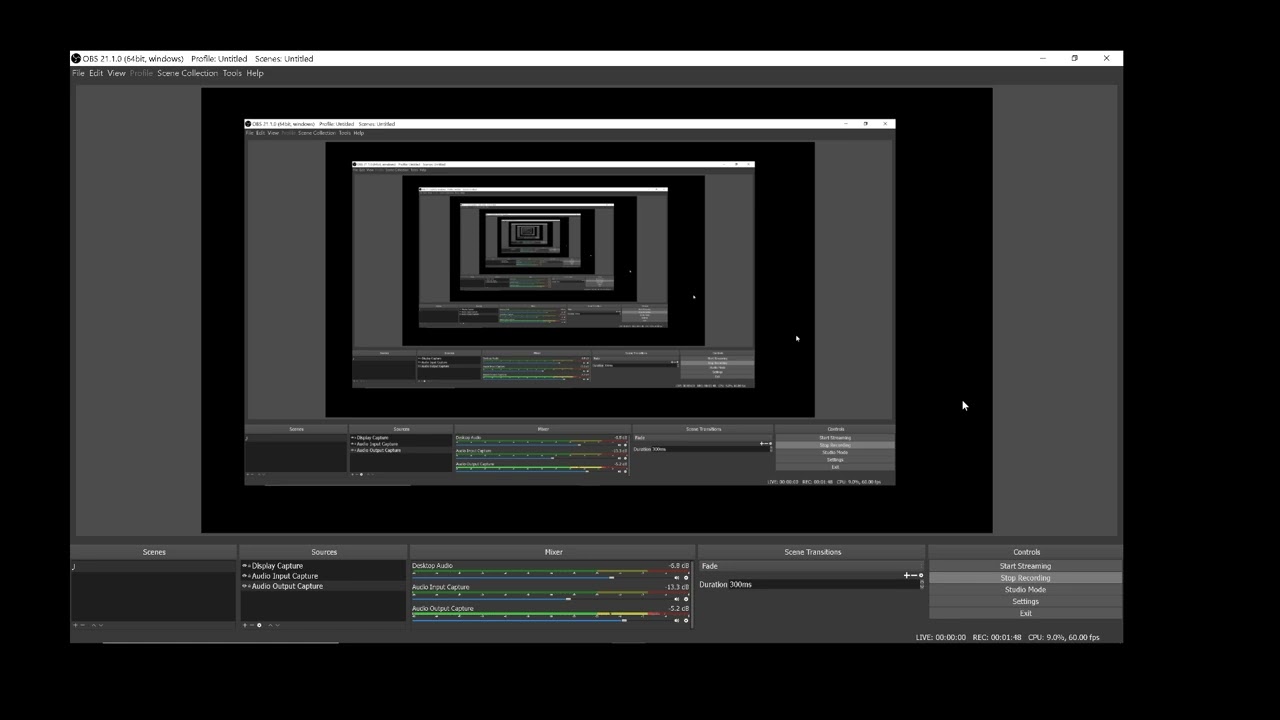Add a new scene with the plus icon in Scenes panel
Screen dimensions: 1280x720
pyautogui.click(x=75, y=625)
